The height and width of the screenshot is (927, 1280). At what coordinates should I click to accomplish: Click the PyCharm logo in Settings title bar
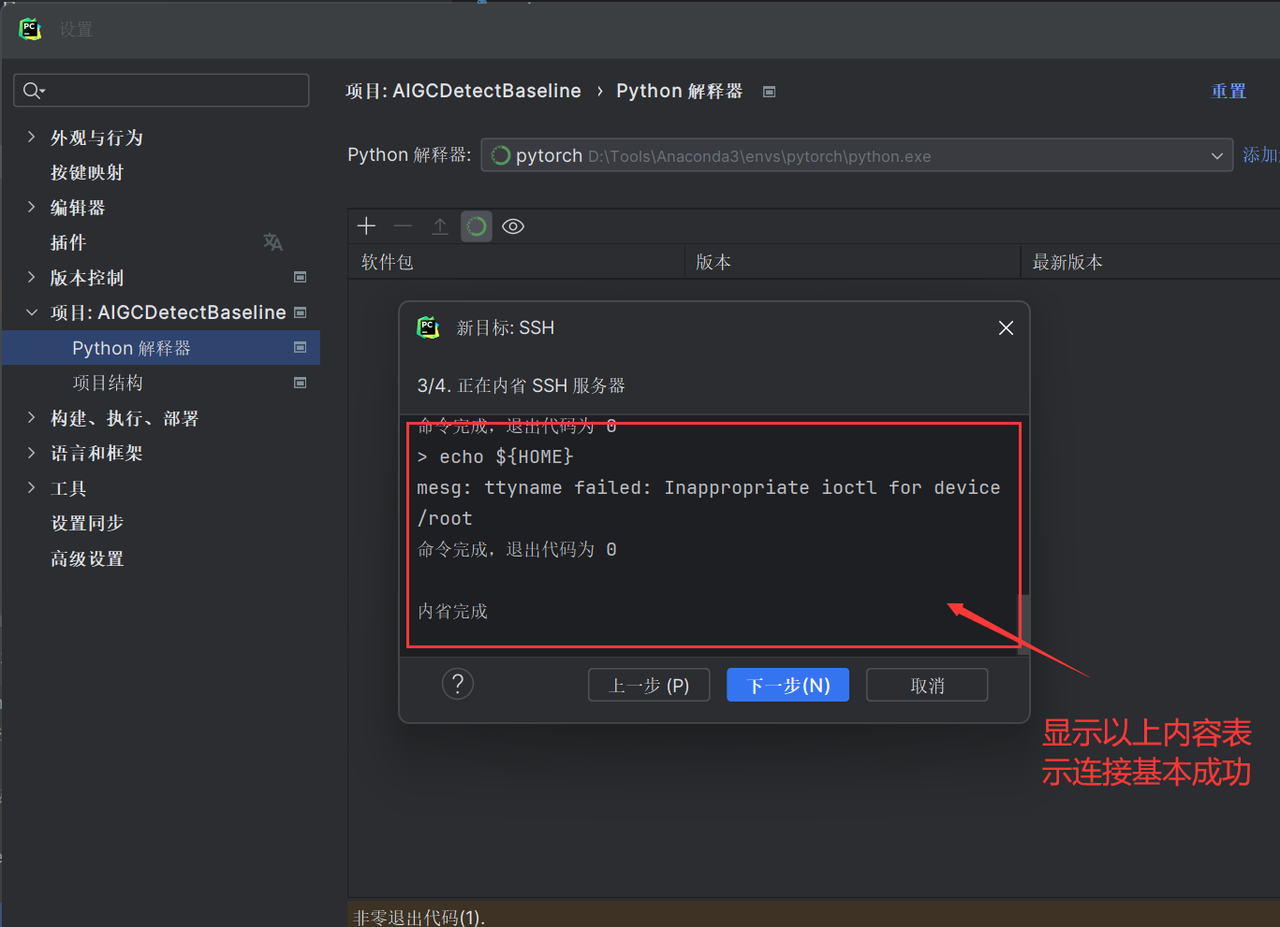point(31,28)
